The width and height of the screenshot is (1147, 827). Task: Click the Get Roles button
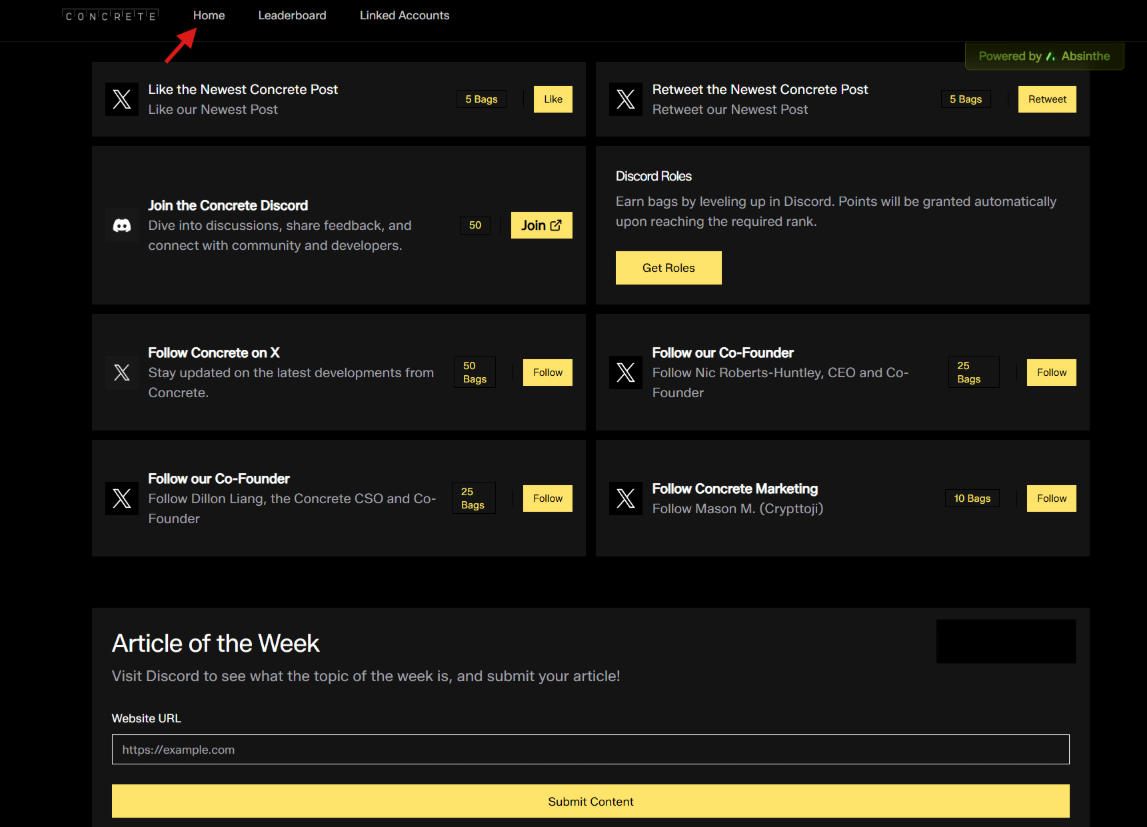(x=668, y=268)
